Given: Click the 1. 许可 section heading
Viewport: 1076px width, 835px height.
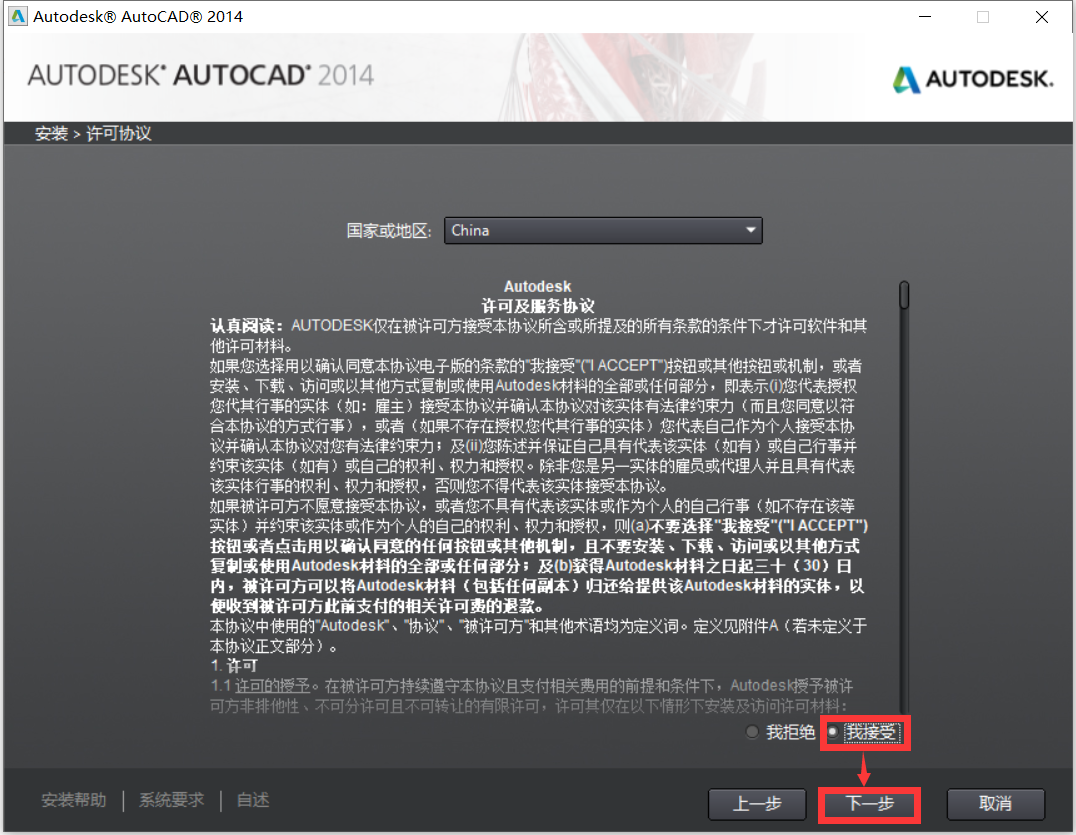Looking at the screenshot, I should (234, 666).
